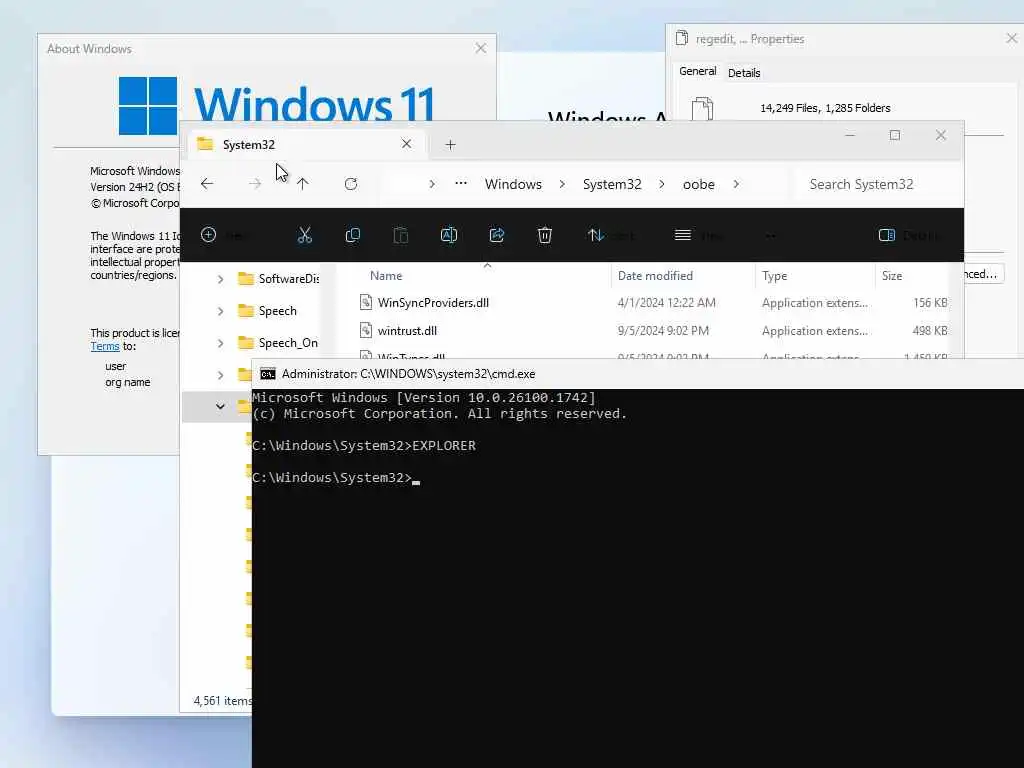Viewport: 1024px width, 768px height.
Task: Click the Rename icon in Explorer toolbar
Action: (449, 235)
